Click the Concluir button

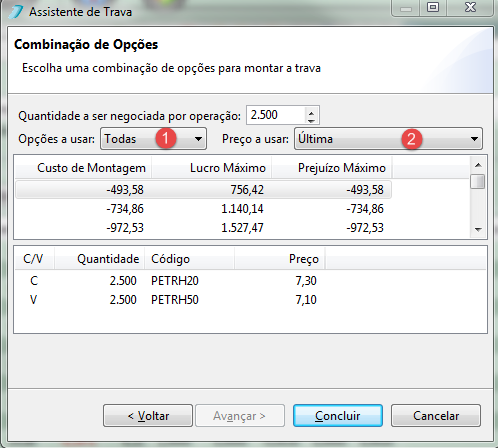pyautogui.click(x=338, y=416)
